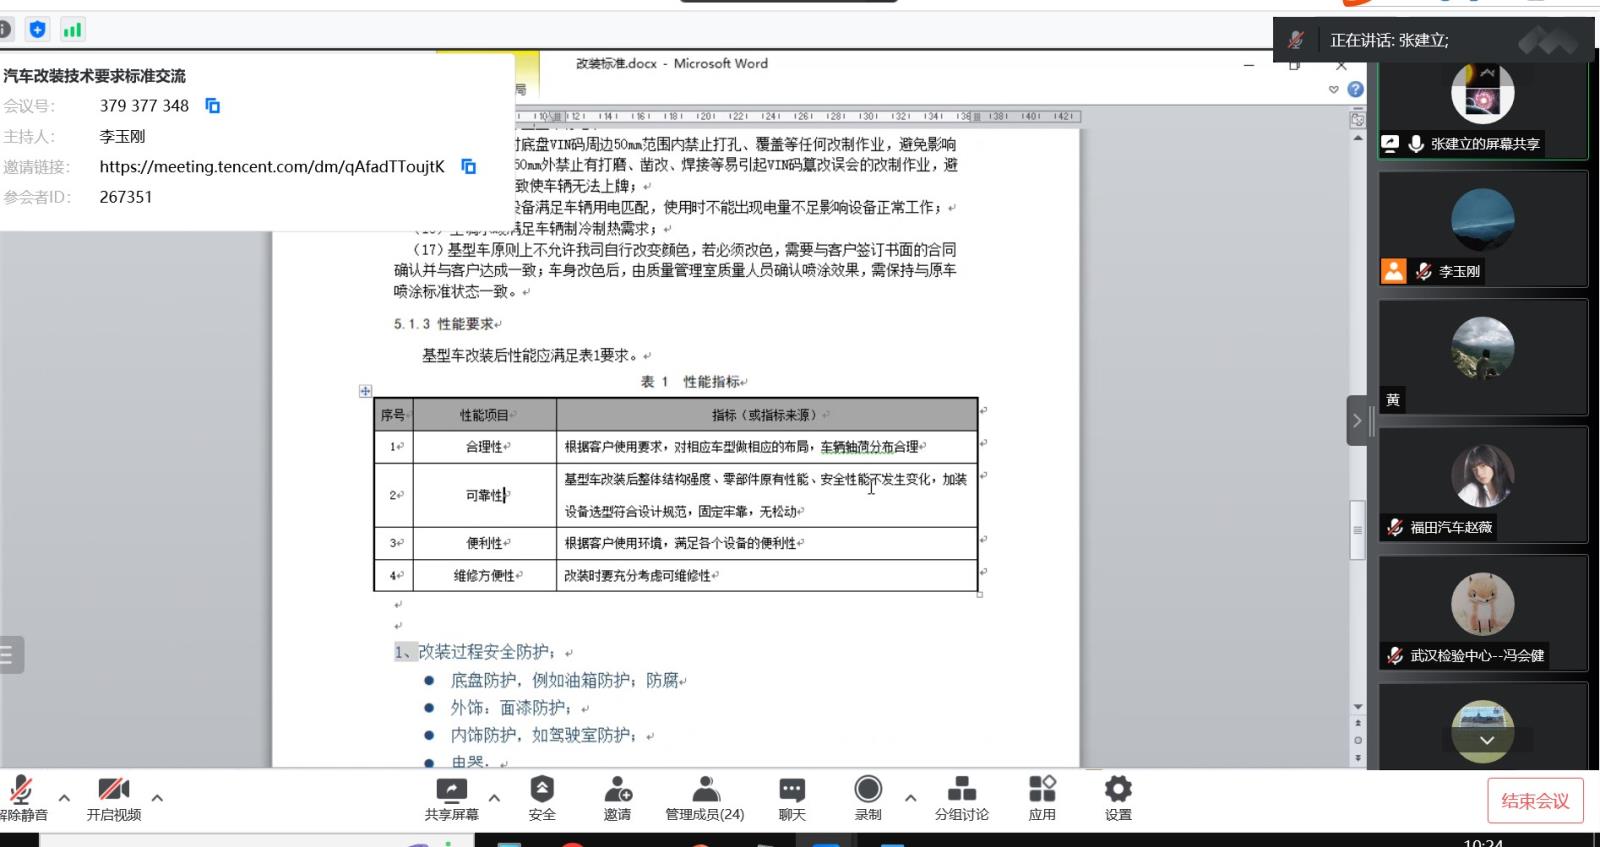1600x847 pixels.
Task: Expand share screen options arrow
Action: tap(494, 798)
